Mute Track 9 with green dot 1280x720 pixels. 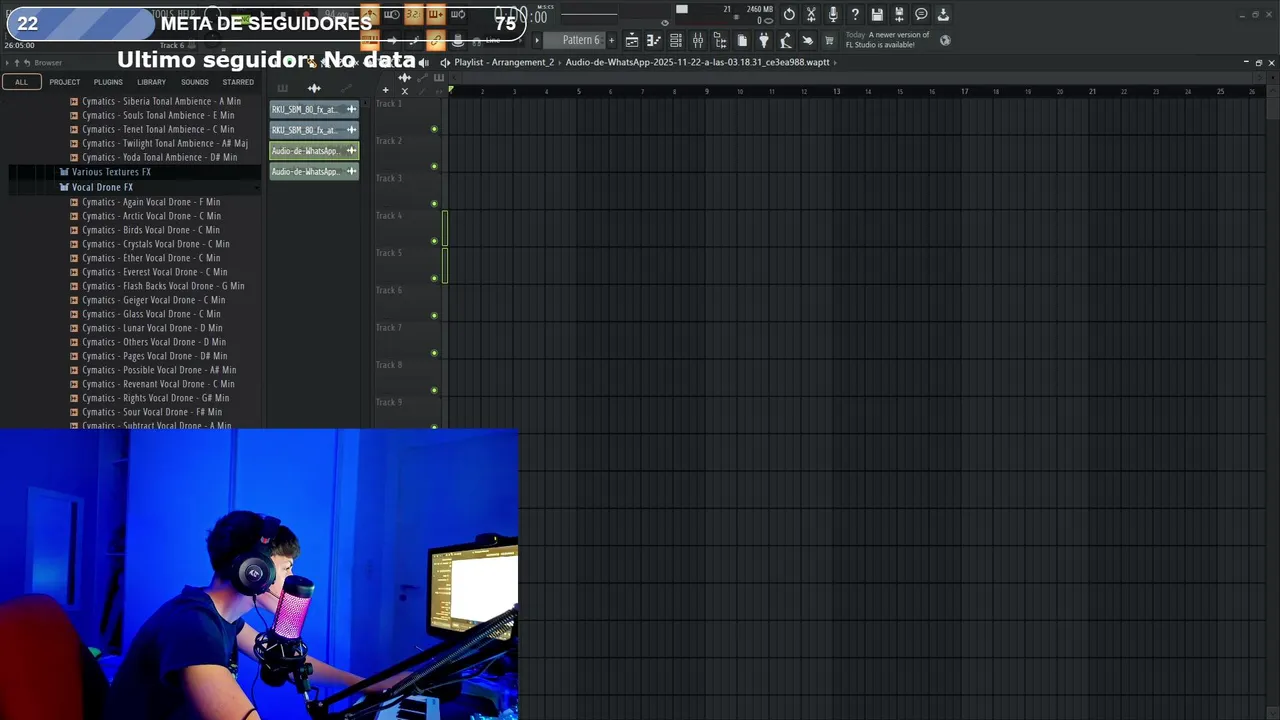434,426
